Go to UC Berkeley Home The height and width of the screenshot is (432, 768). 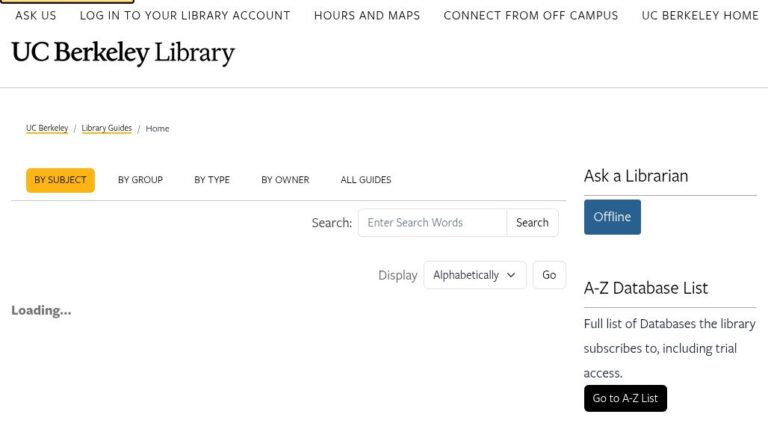point(700,16)
